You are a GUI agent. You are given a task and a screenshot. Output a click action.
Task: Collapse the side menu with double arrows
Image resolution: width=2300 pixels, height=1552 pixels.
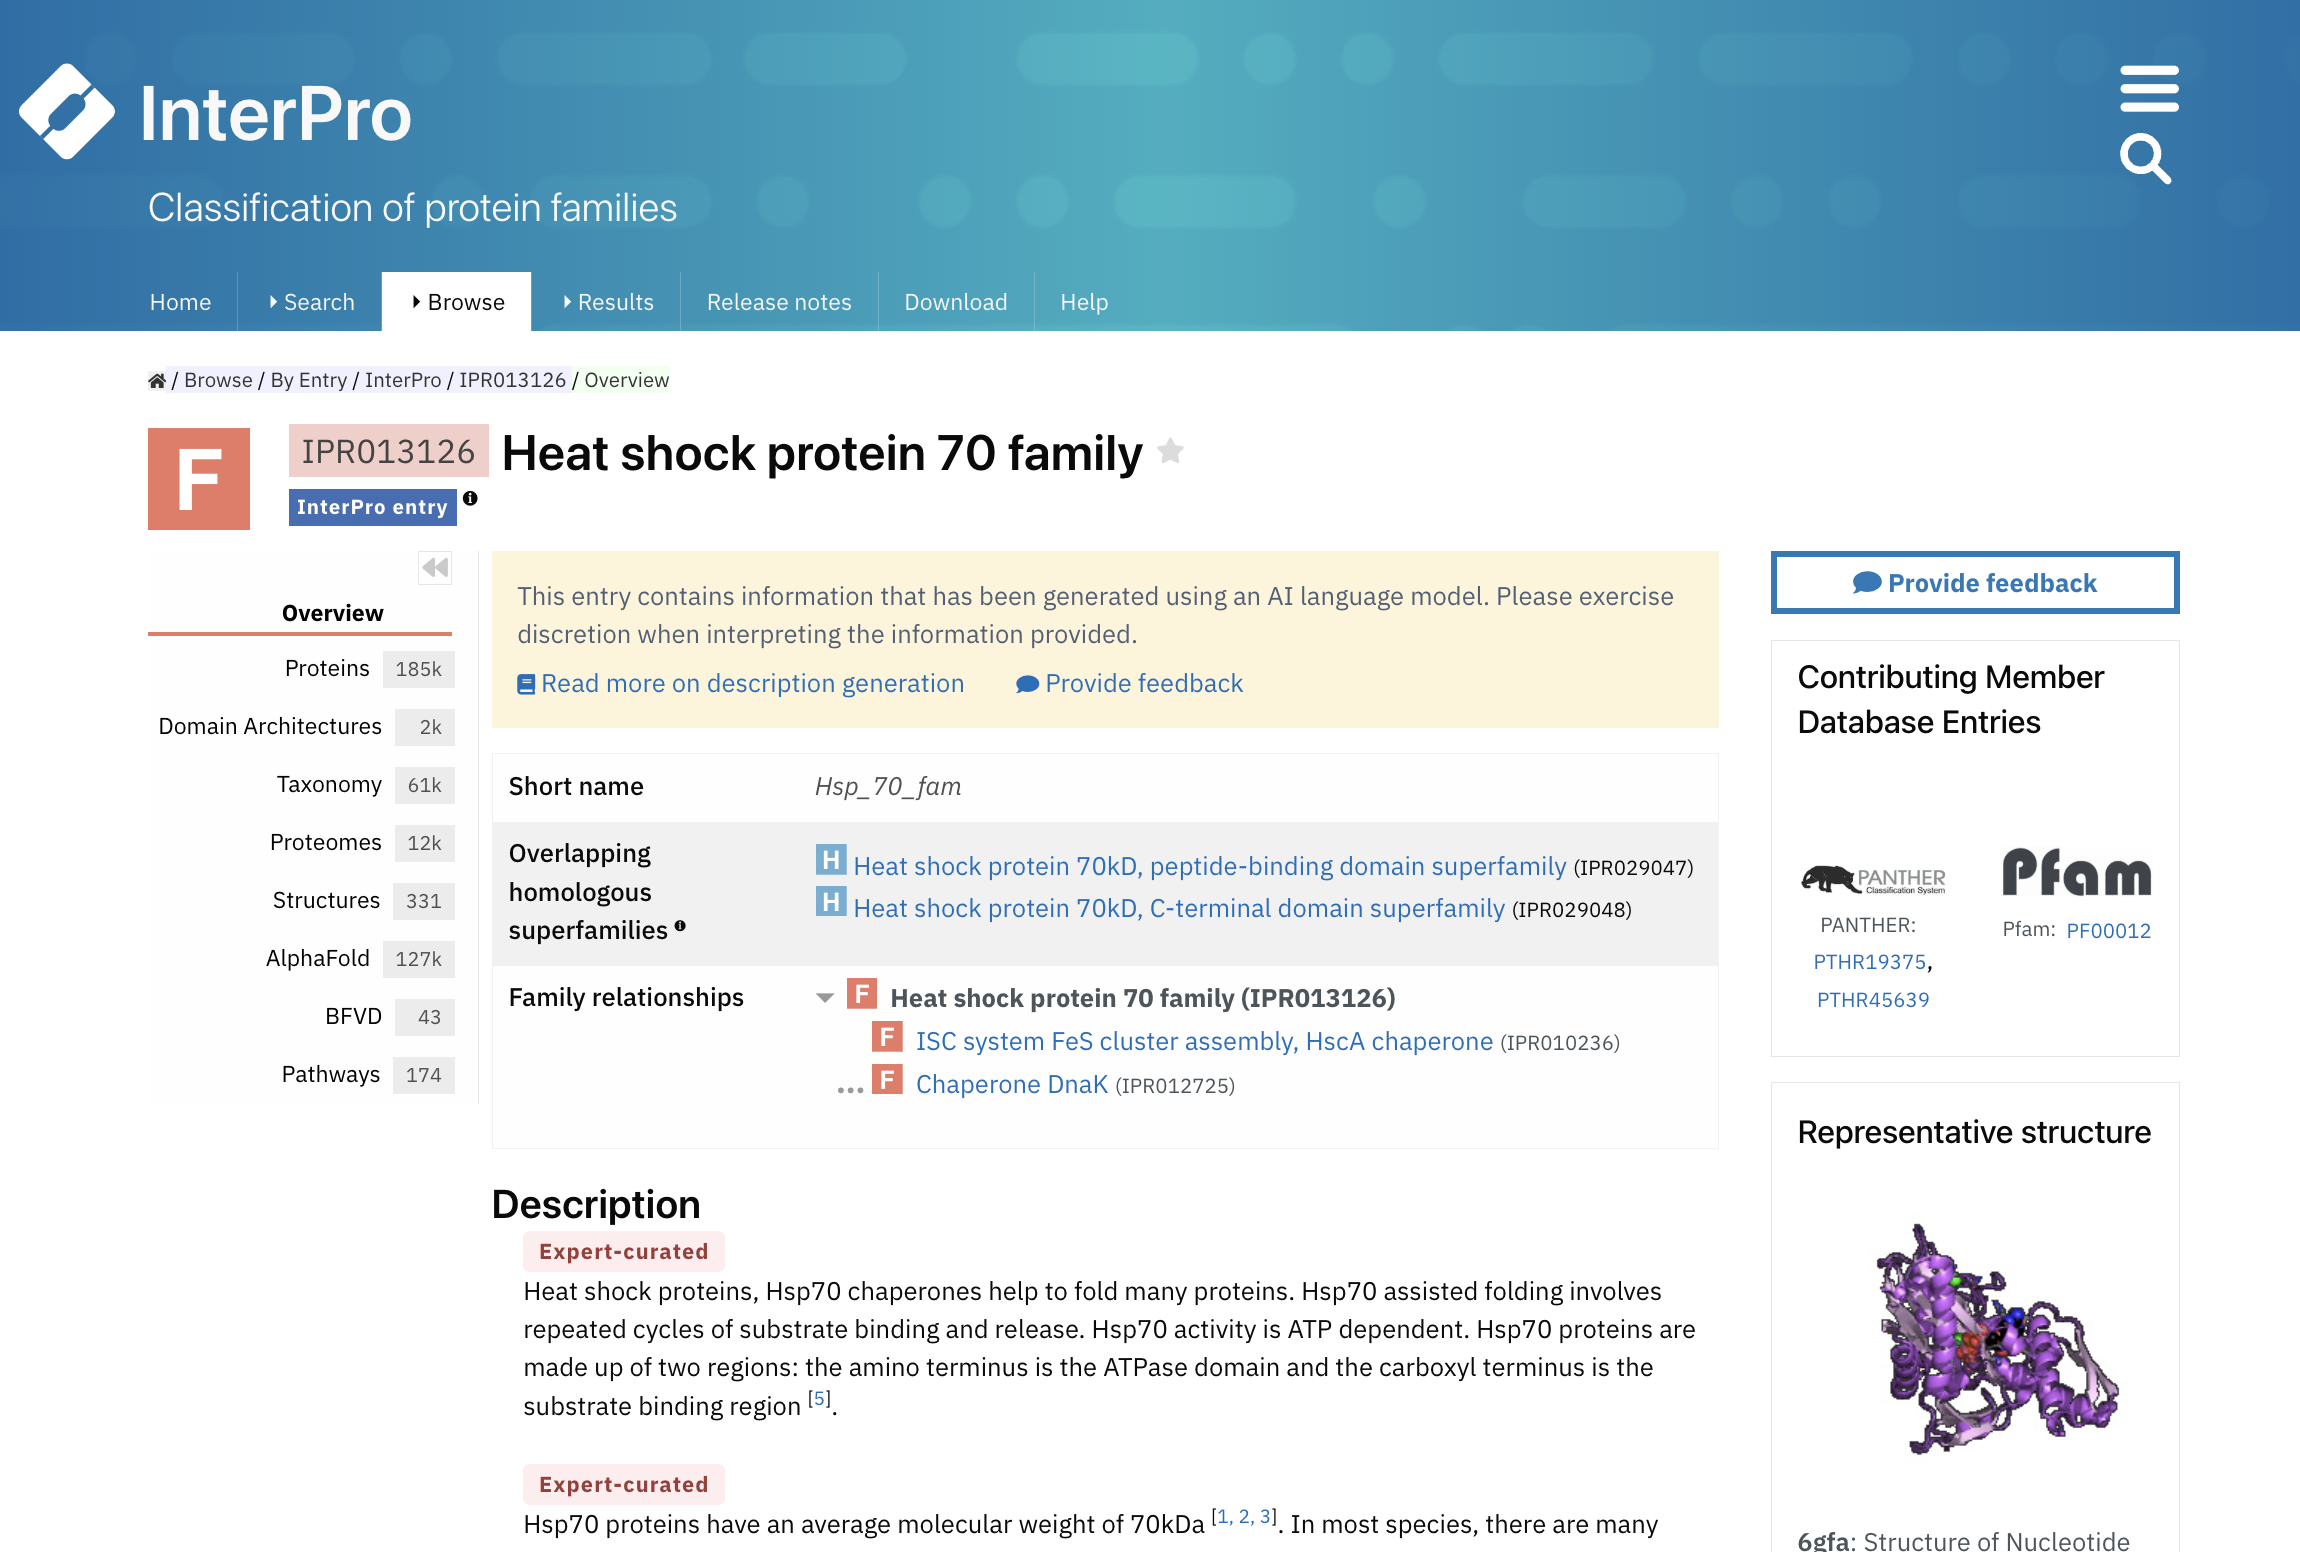click(x=435, y=568)
